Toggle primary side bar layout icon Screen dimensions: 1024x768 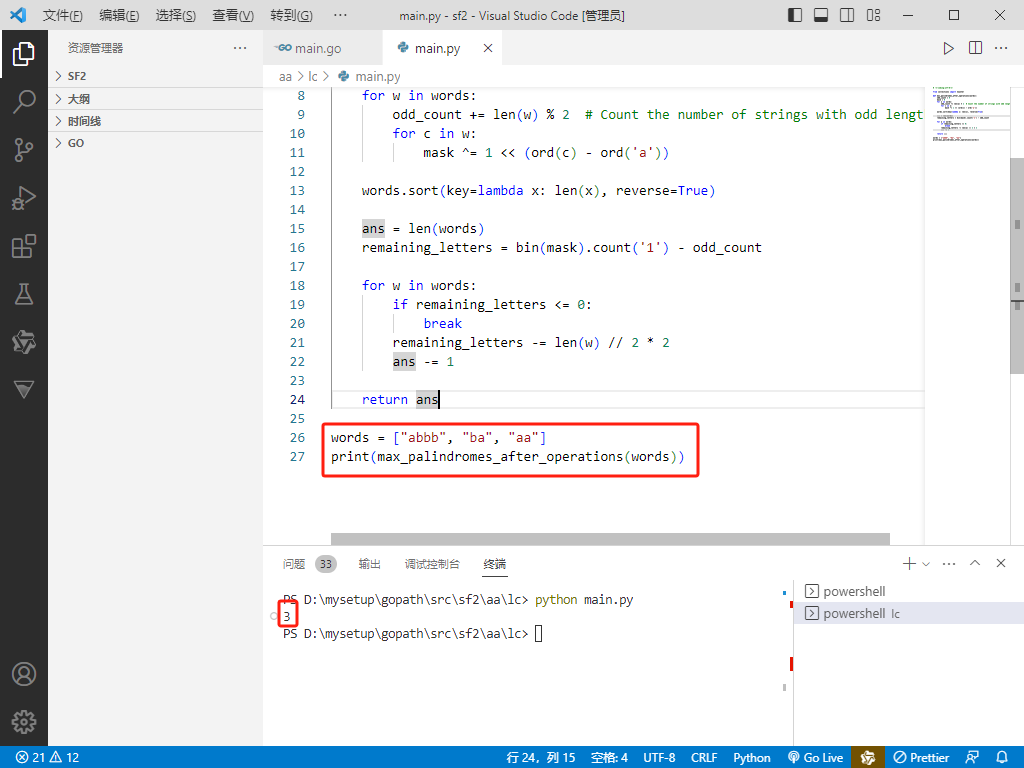point(795,15)
